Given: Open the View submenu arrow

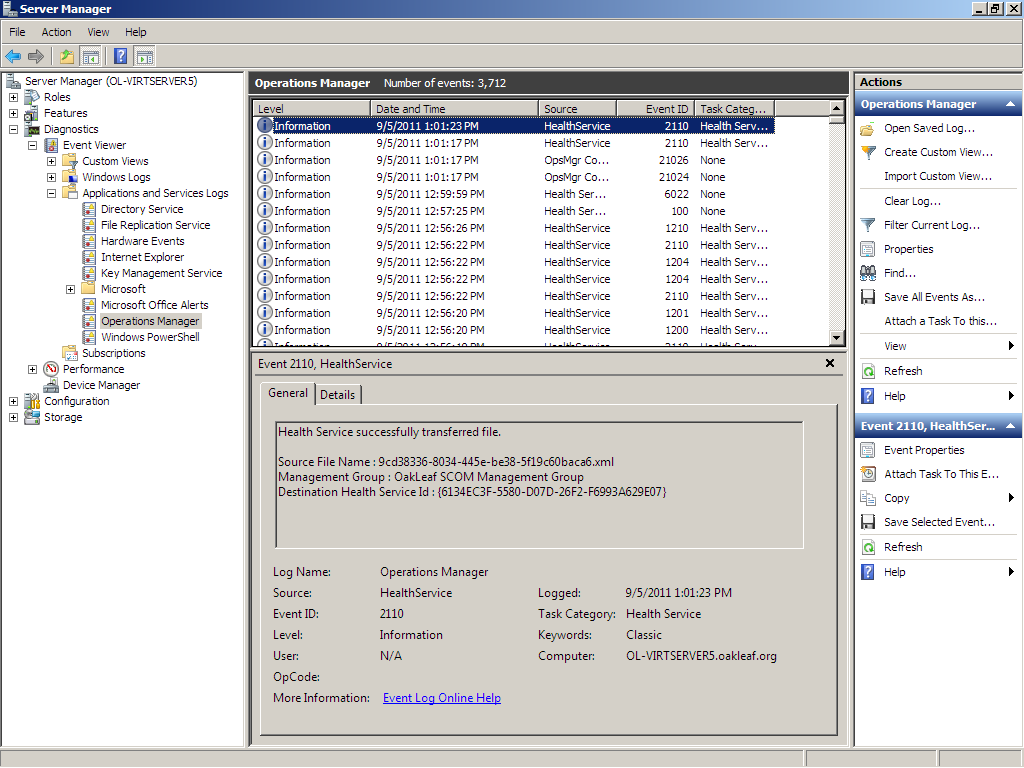Looking at the screenshot, I should 1011,346.
